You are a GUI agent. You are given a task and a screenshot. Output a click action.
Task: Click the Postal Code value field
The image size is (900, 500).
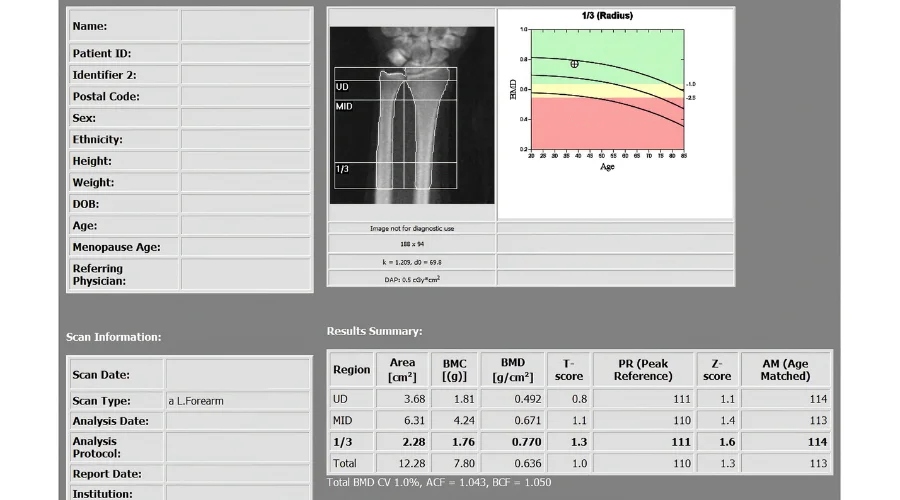[246, 96]
